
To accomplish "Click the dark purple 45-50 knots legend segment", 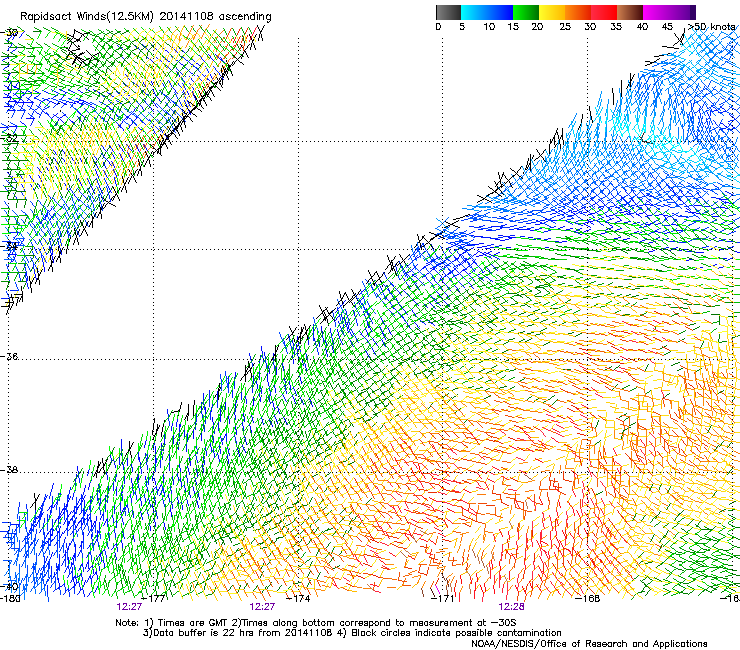I will point(682,12).
